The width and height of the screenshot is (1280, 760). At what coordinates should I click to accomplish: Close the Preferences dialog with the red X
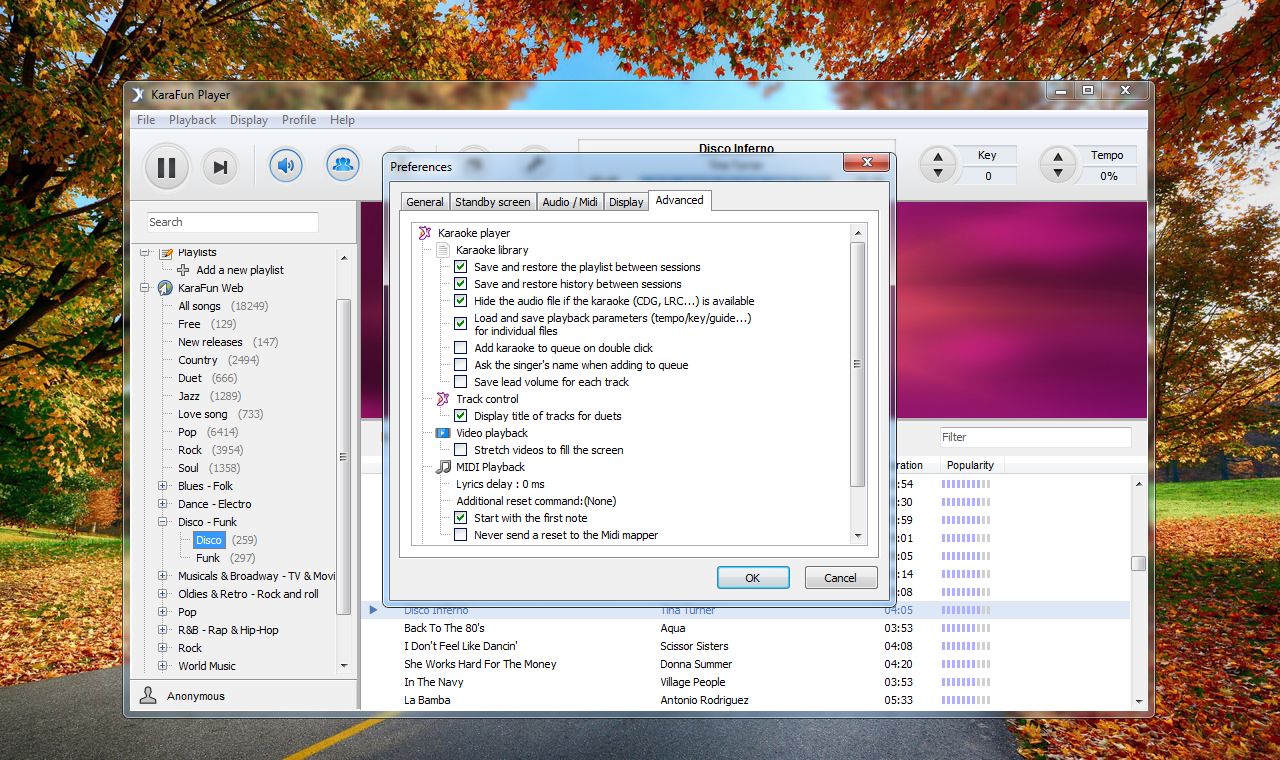[x=866, y=162]
